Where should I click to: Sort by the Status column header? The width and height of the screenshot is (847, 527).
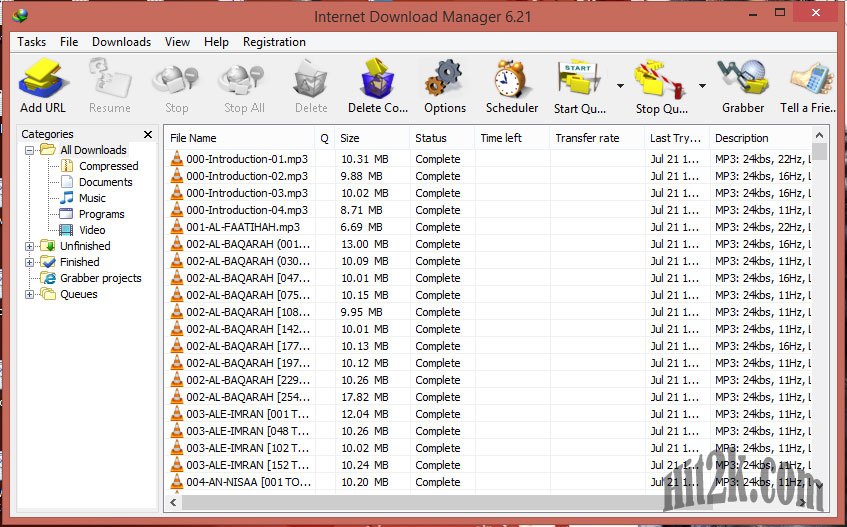tap(442, 138)
